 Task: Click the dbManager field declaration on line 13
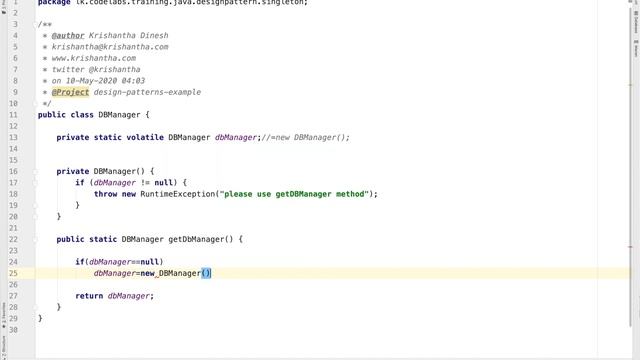236,138
